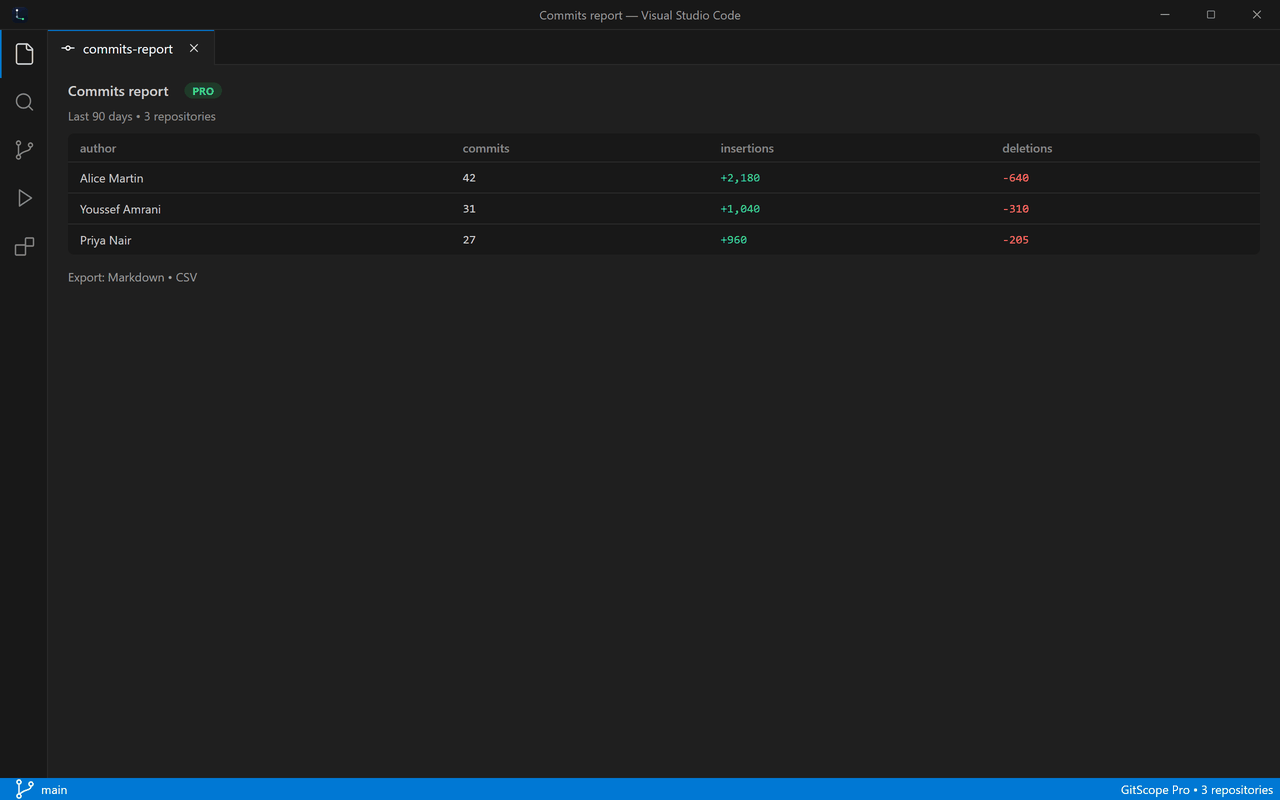Sort by the commits column header
The height and width of the screenshot is (800, 1280).
(x=486, y=148)
